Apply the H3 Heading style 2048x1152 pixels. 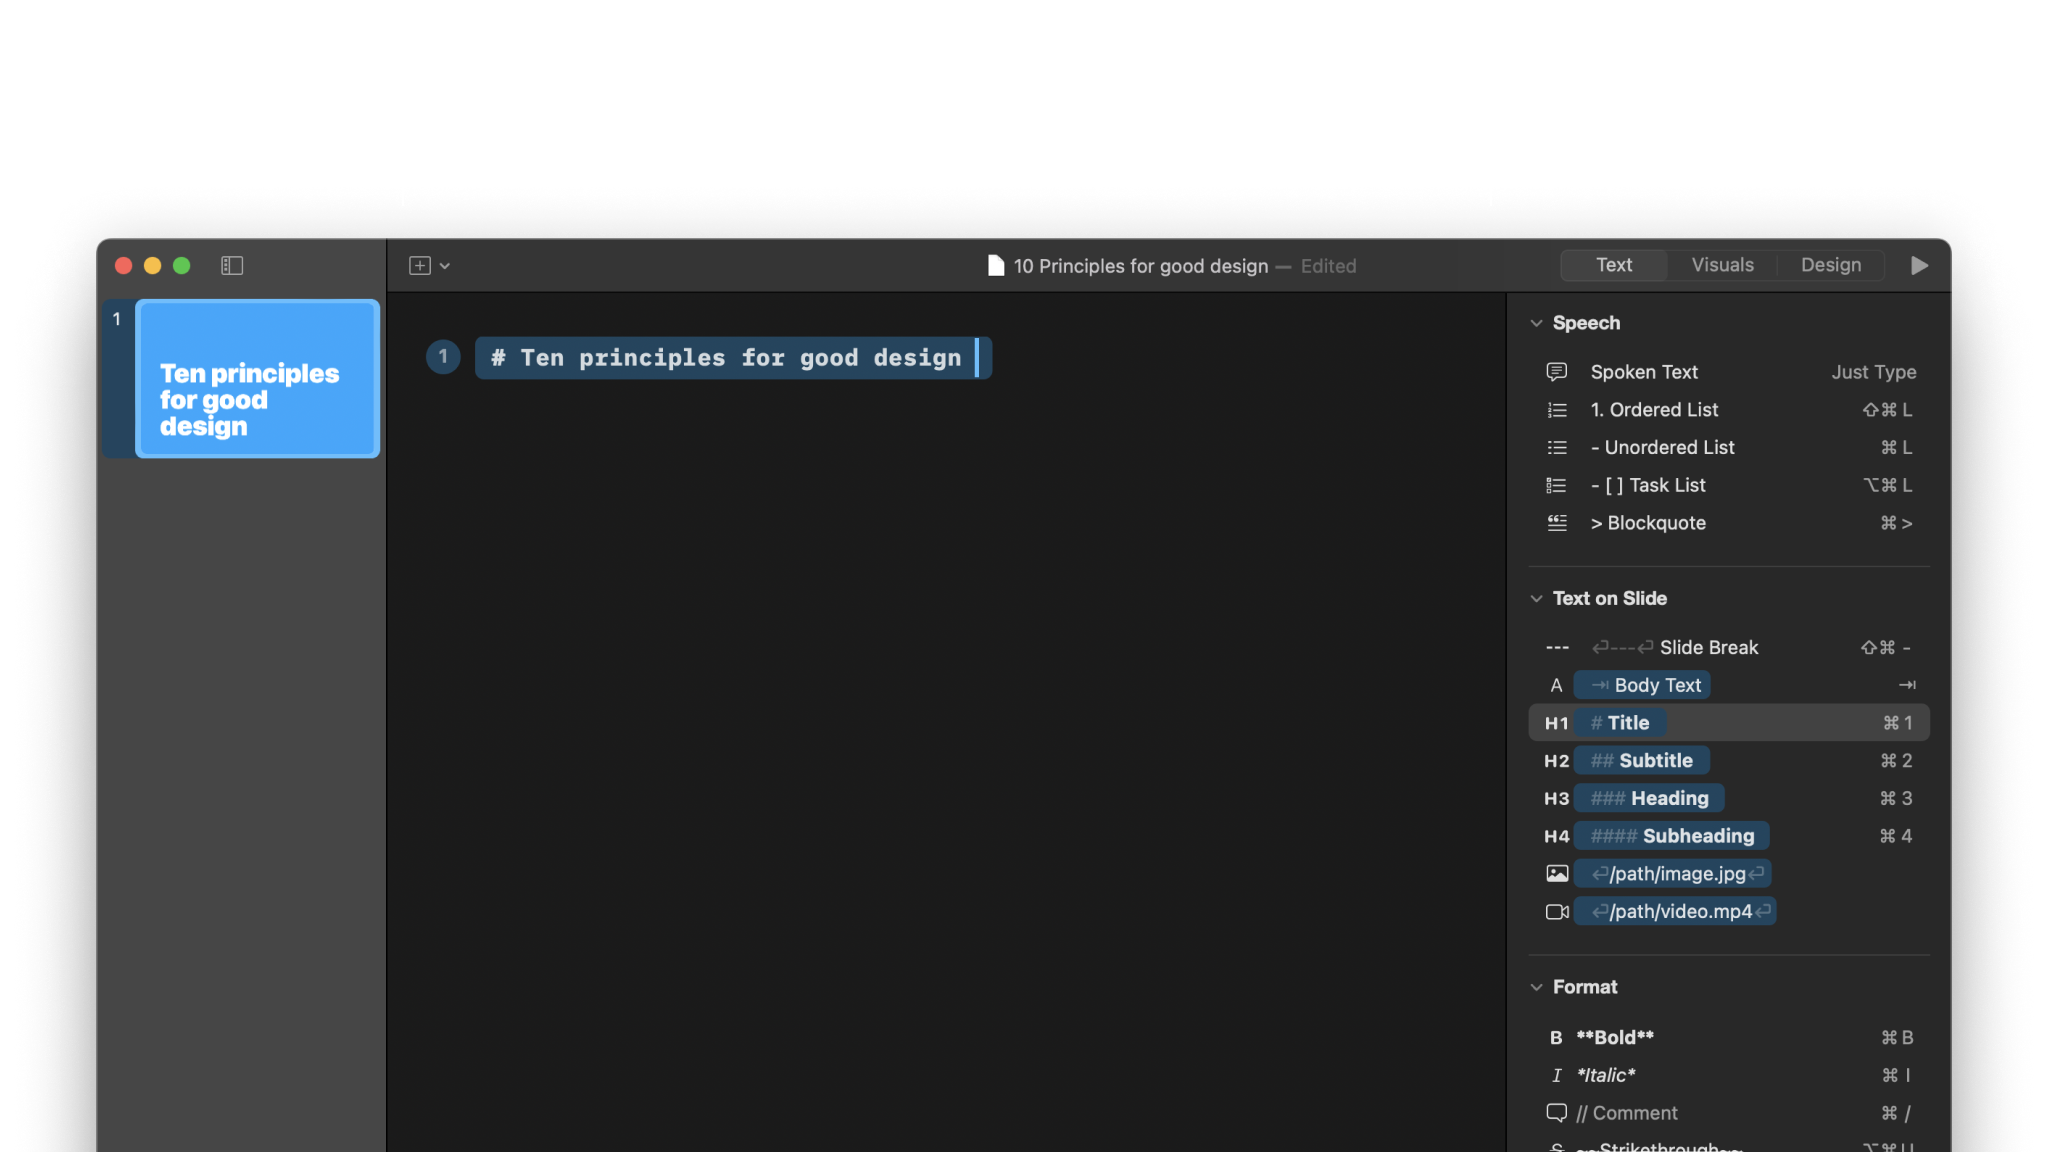point(1729,798)
